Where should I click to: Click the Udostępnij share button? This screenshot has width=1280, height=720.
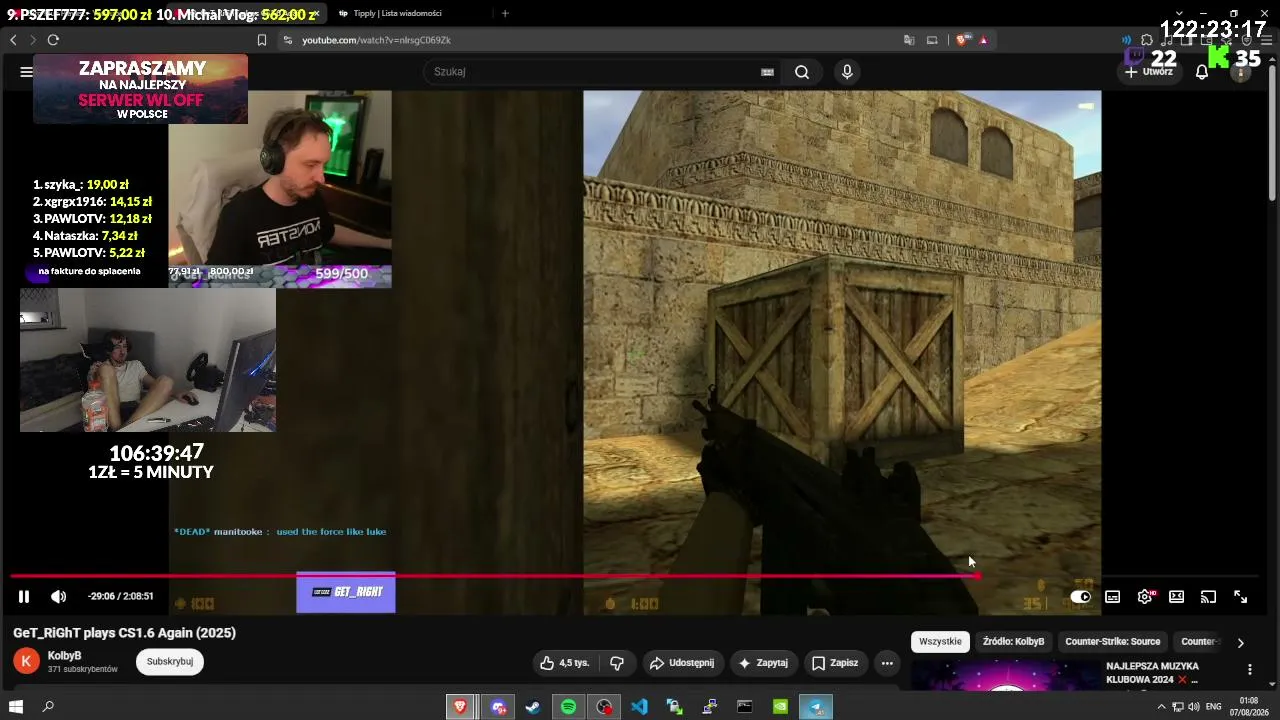[x=682, y=663]
